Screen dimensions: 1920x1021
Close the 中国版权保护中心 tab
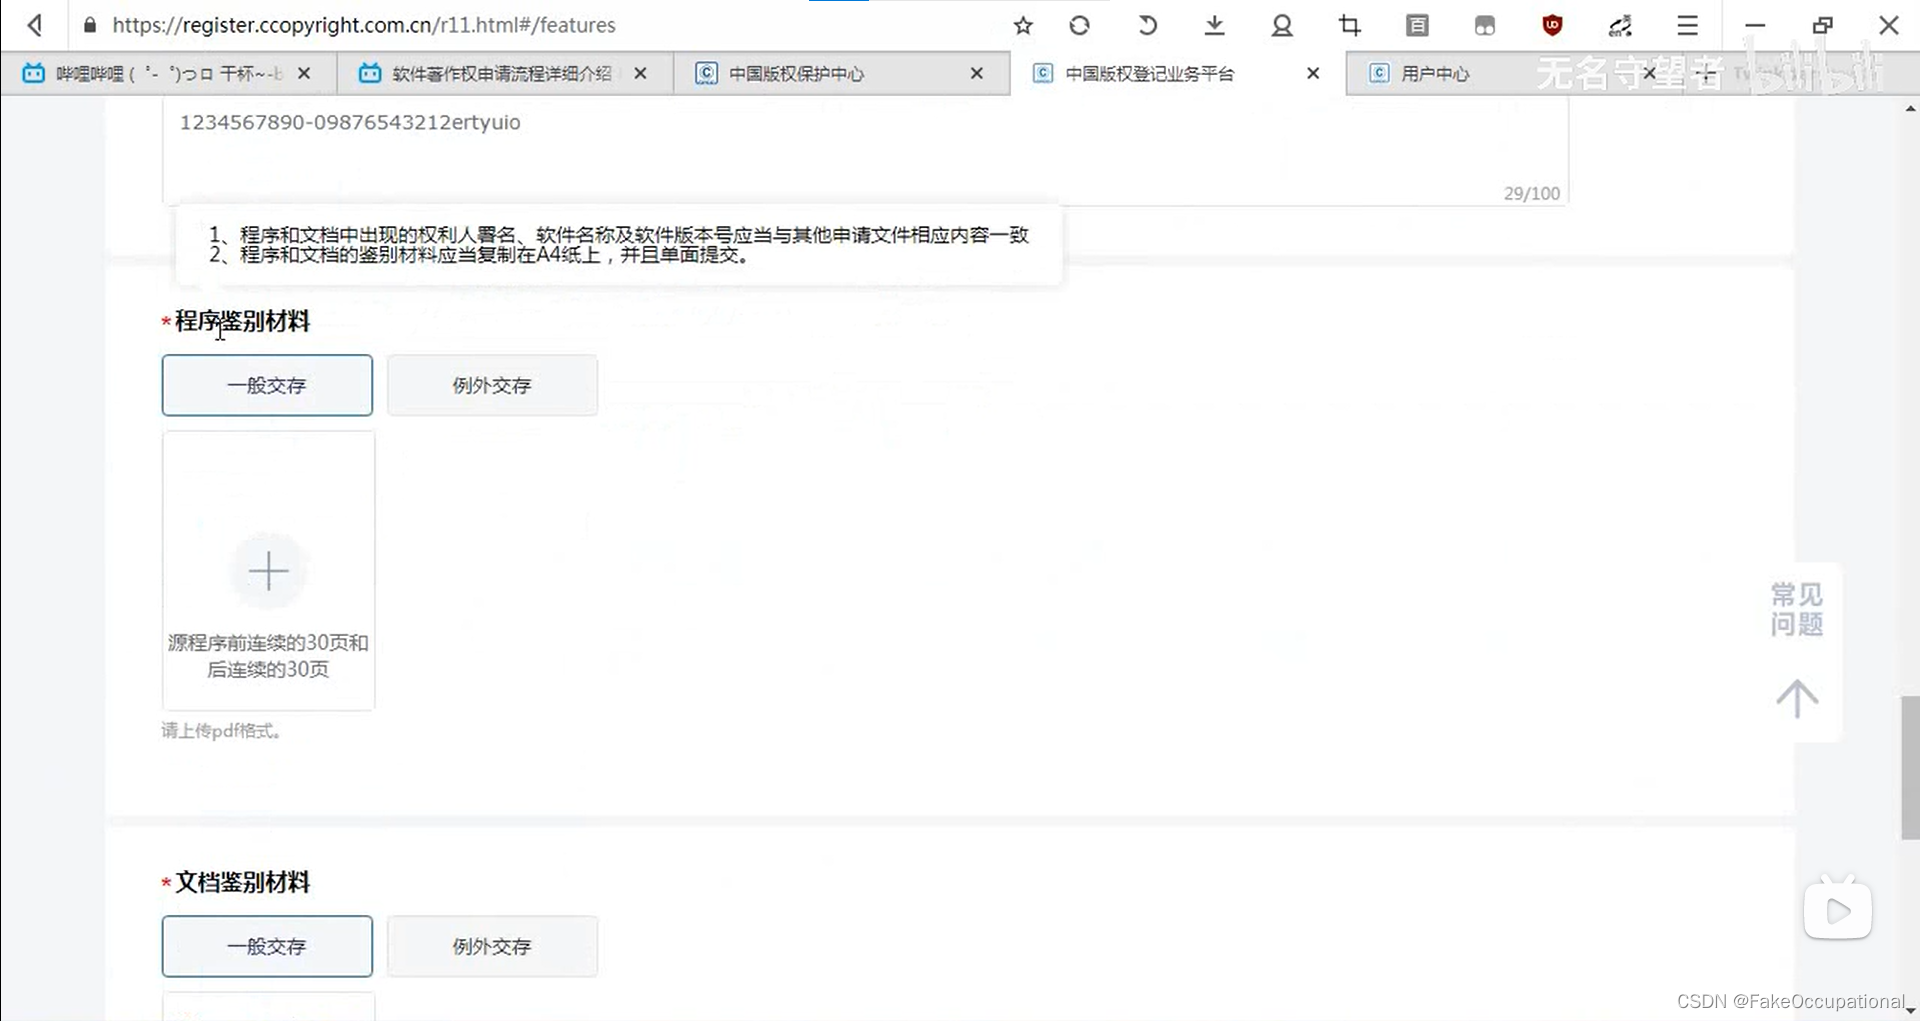pyautogui.click(x=977, y=73)
